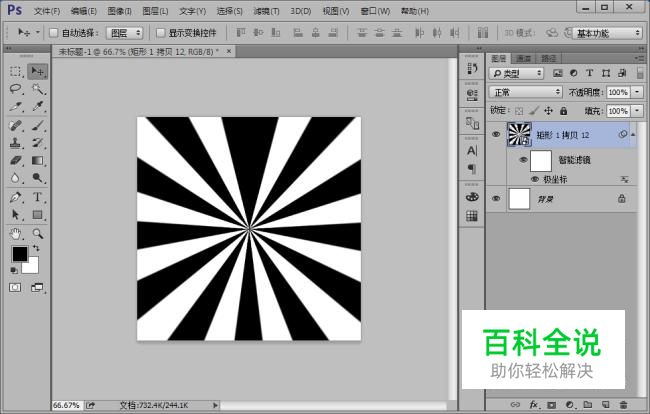Select the Eraser tool

[x=15, y=160]
